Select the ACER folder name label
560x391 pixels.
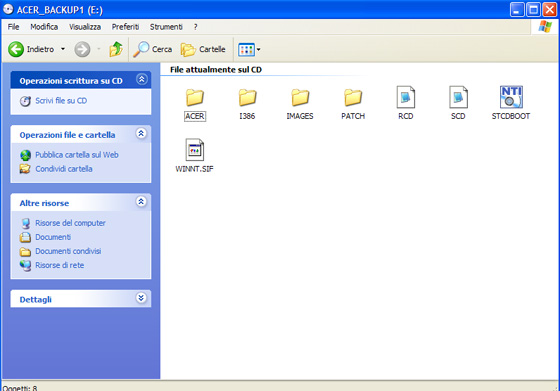tap(195, 116)
